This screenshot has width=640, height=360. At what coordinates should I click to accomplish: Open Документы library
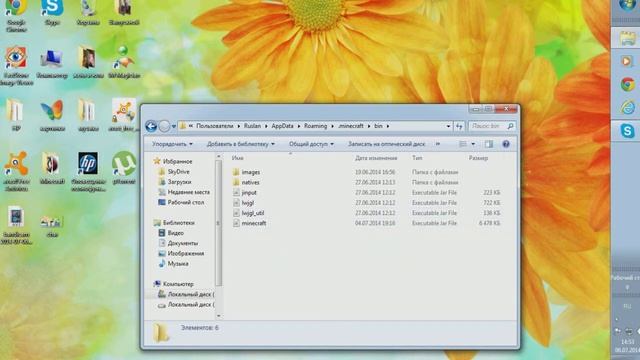click(x=182, y=243)
